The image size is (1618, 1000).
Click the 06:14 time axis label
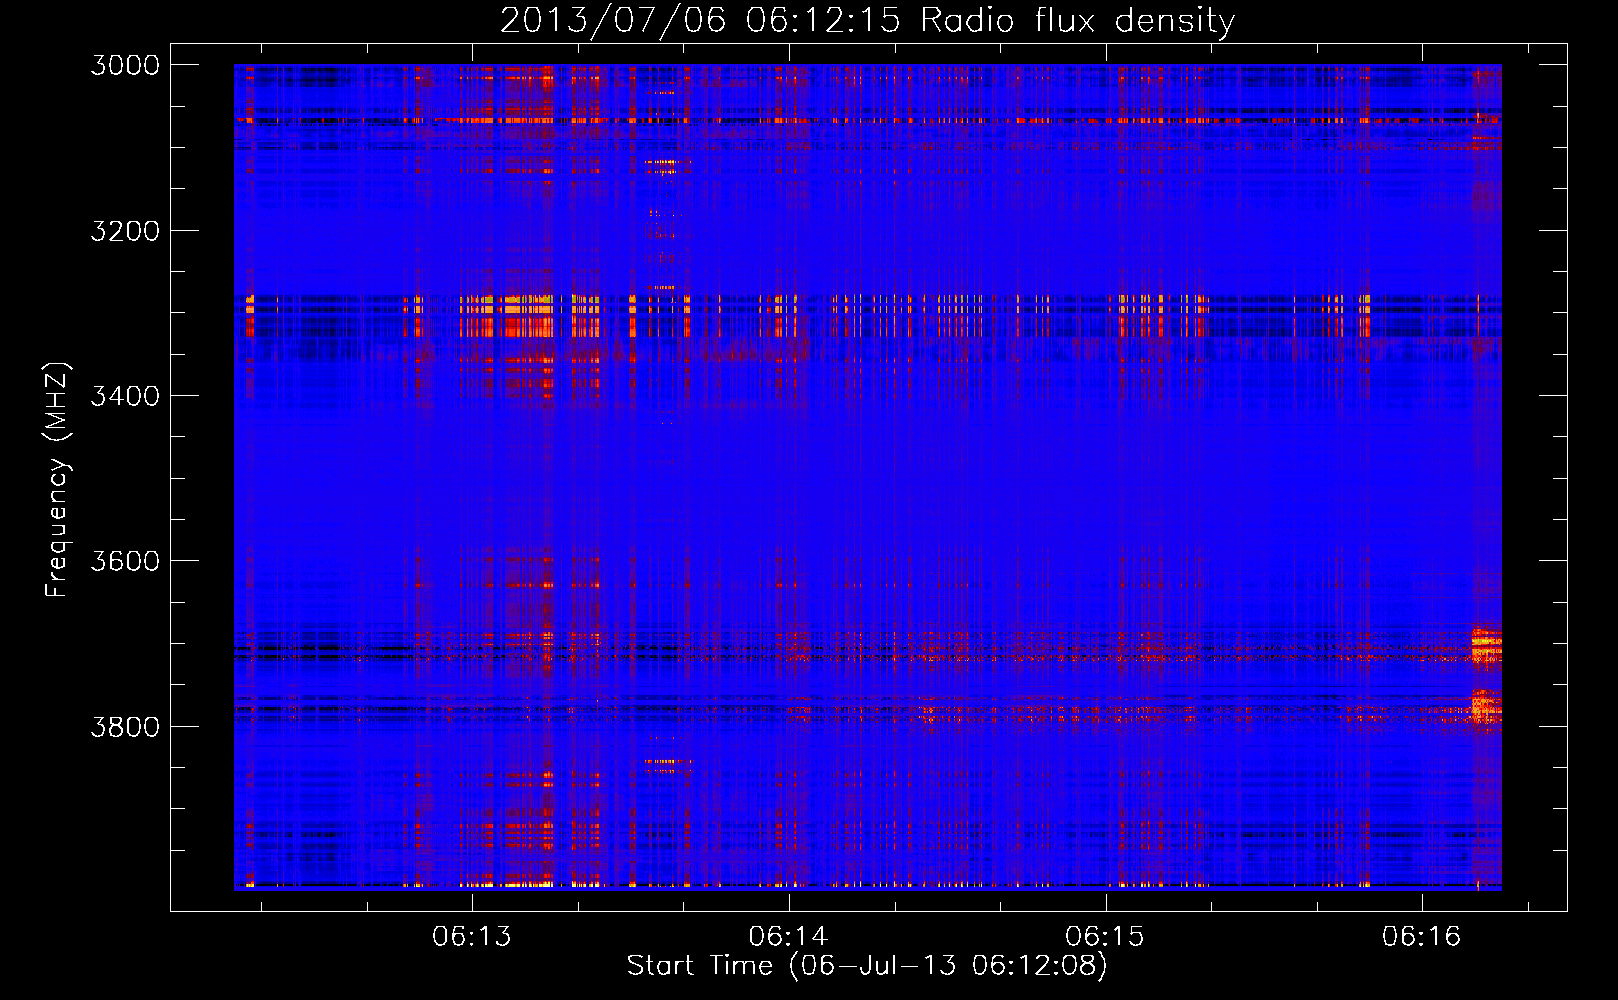pyautogui.click(x=789, y=936)
